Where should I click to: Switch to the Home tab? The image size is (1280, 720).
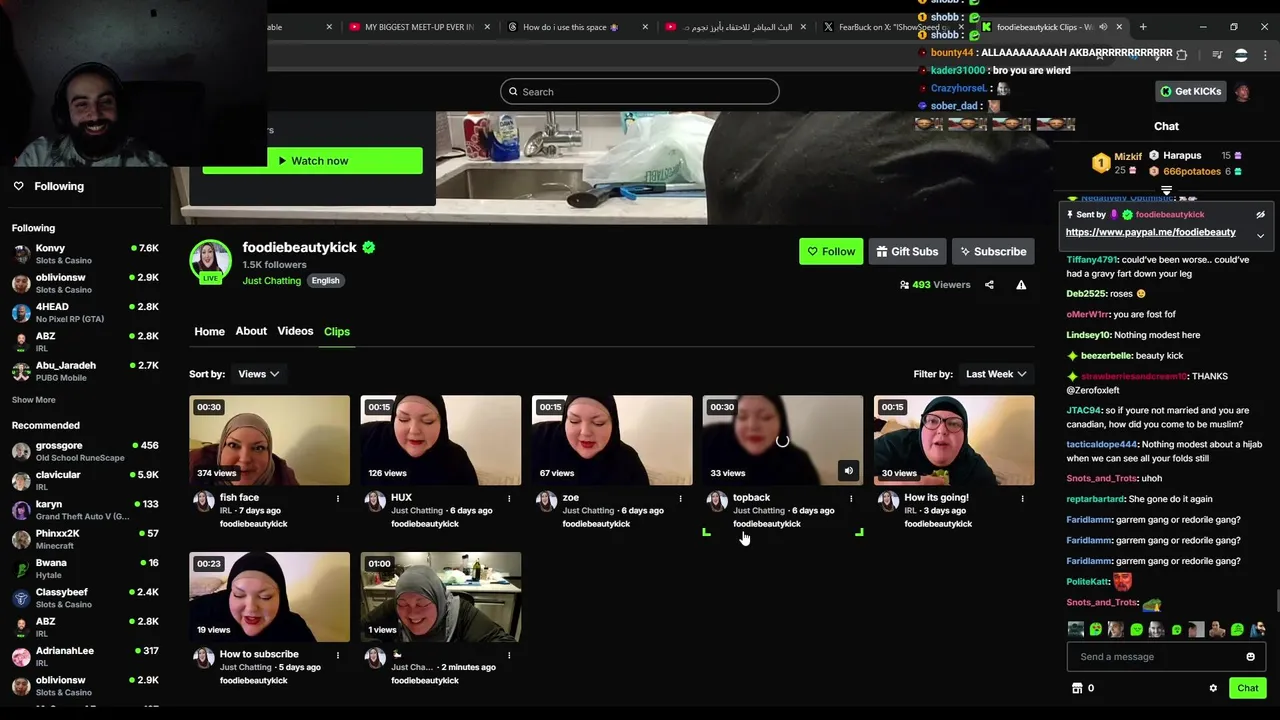point(209,331)
